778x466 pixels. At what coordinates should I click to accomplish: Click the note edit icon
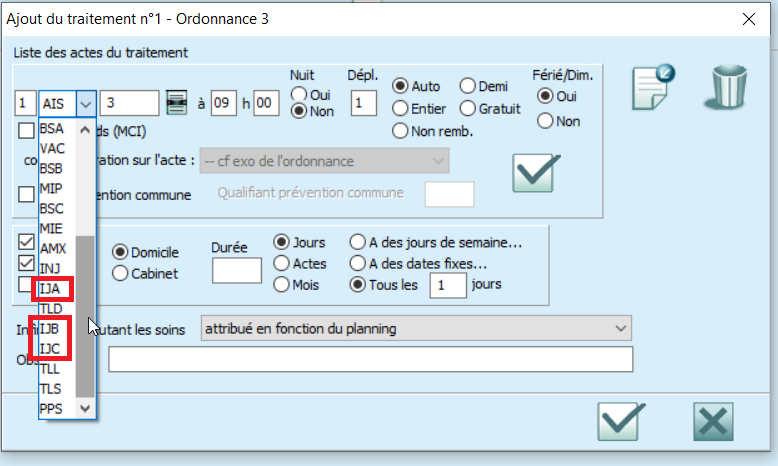point(655,89)
